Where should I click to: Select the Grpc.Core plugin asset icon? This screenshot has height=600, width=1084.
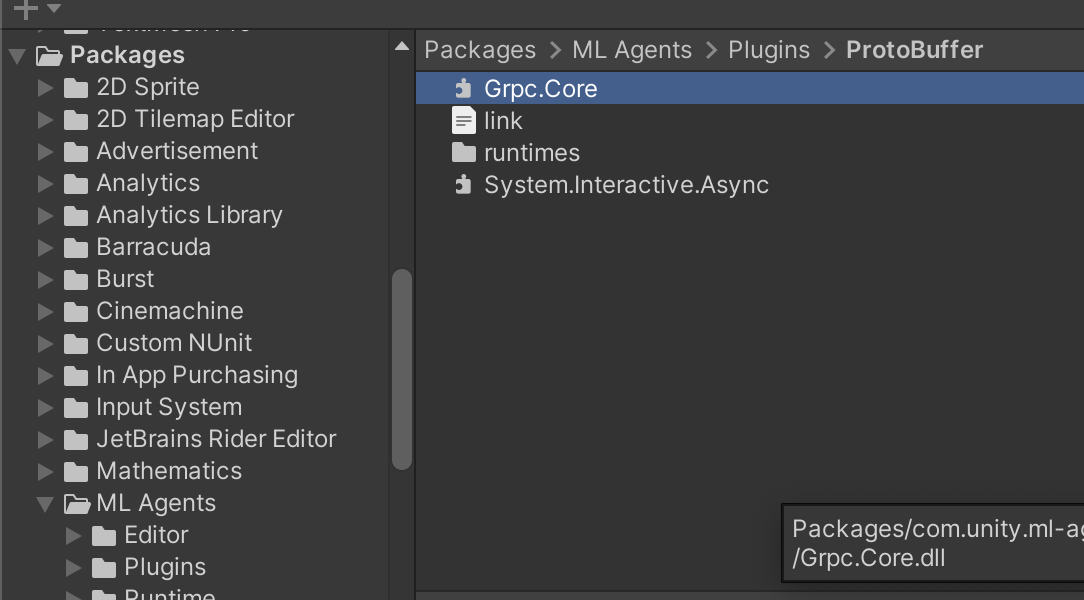pyautogui.click(x=463, y=88)
